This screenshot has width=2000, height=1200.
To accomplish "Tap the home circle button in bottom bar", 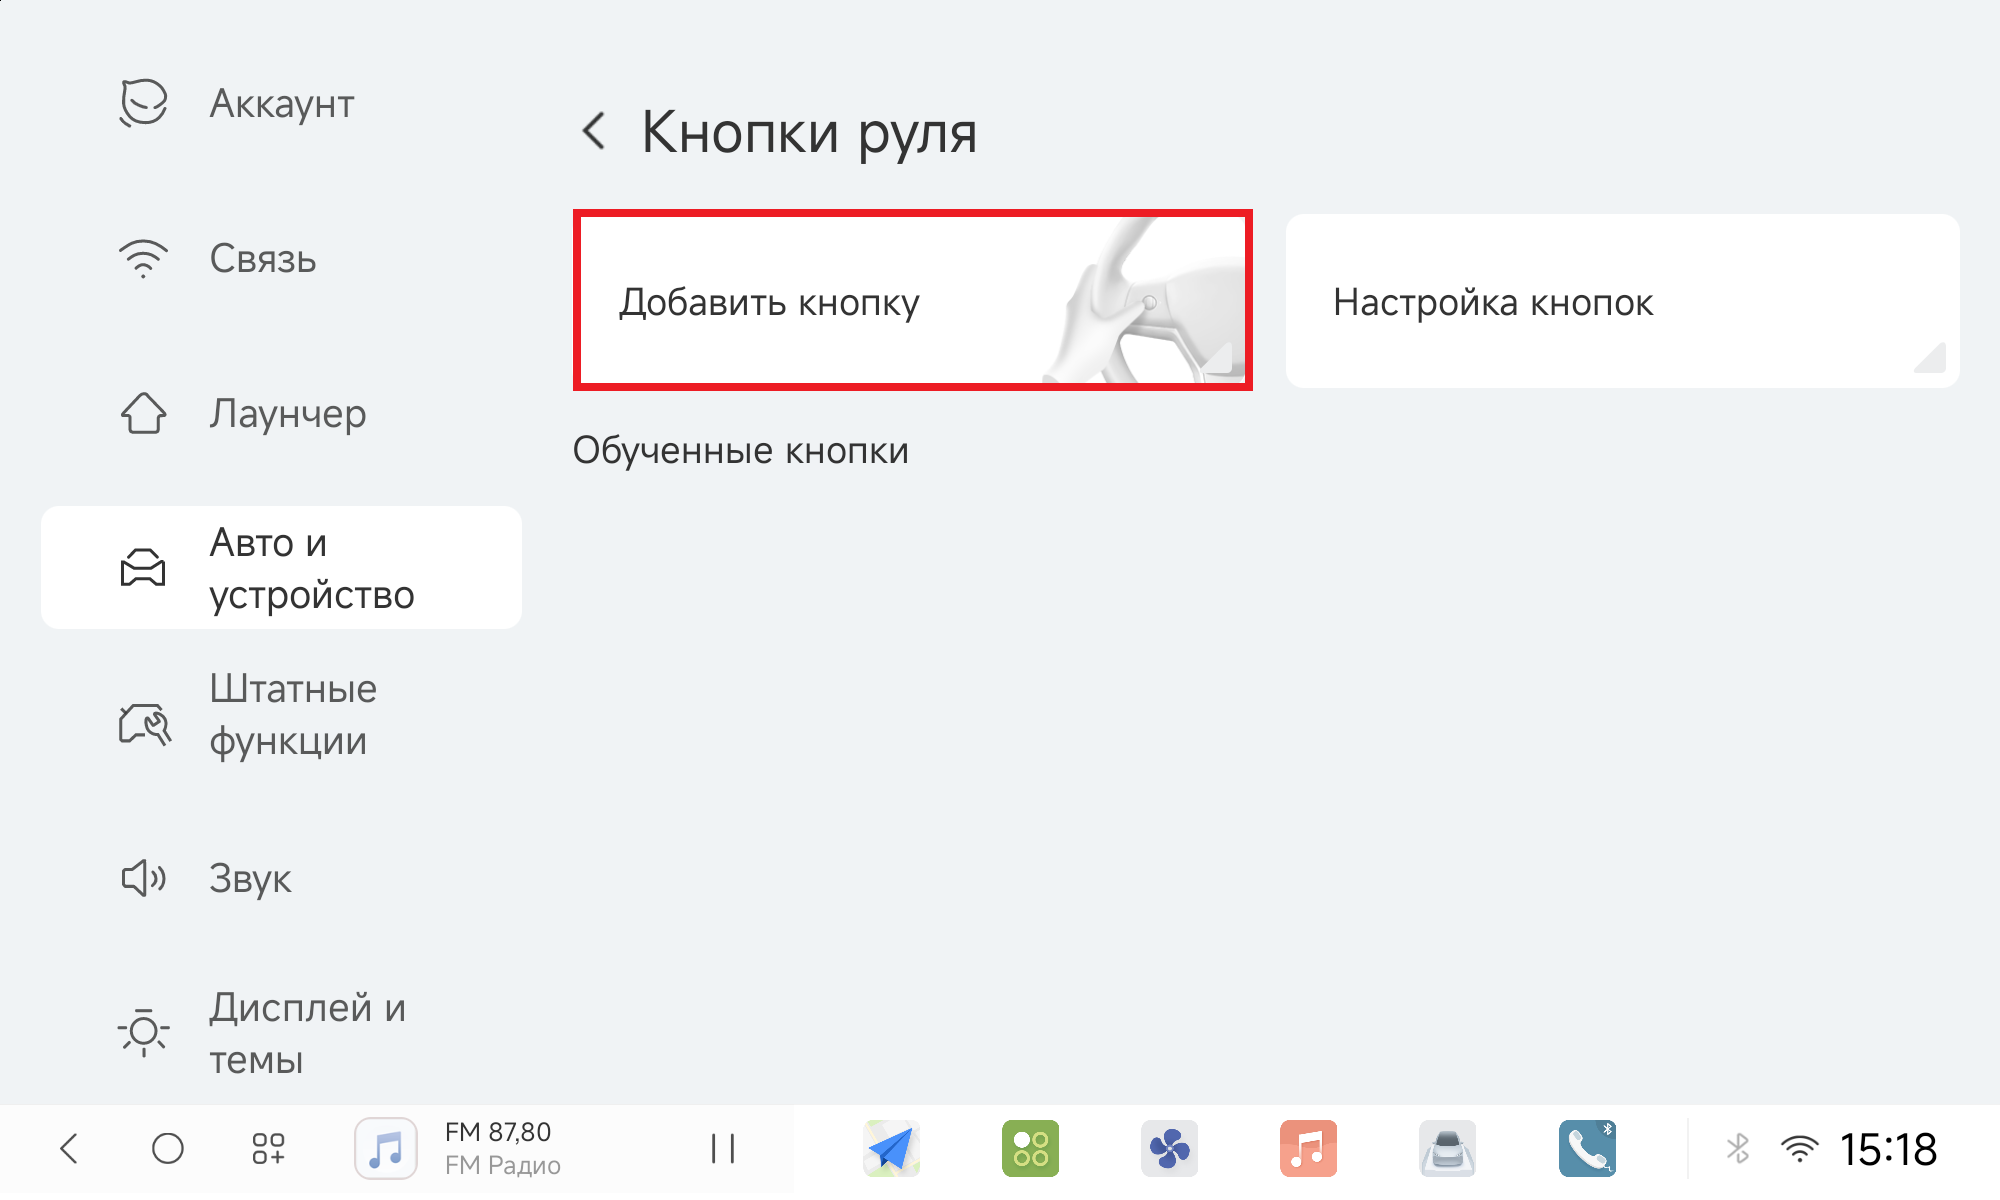I will 167,1148.
